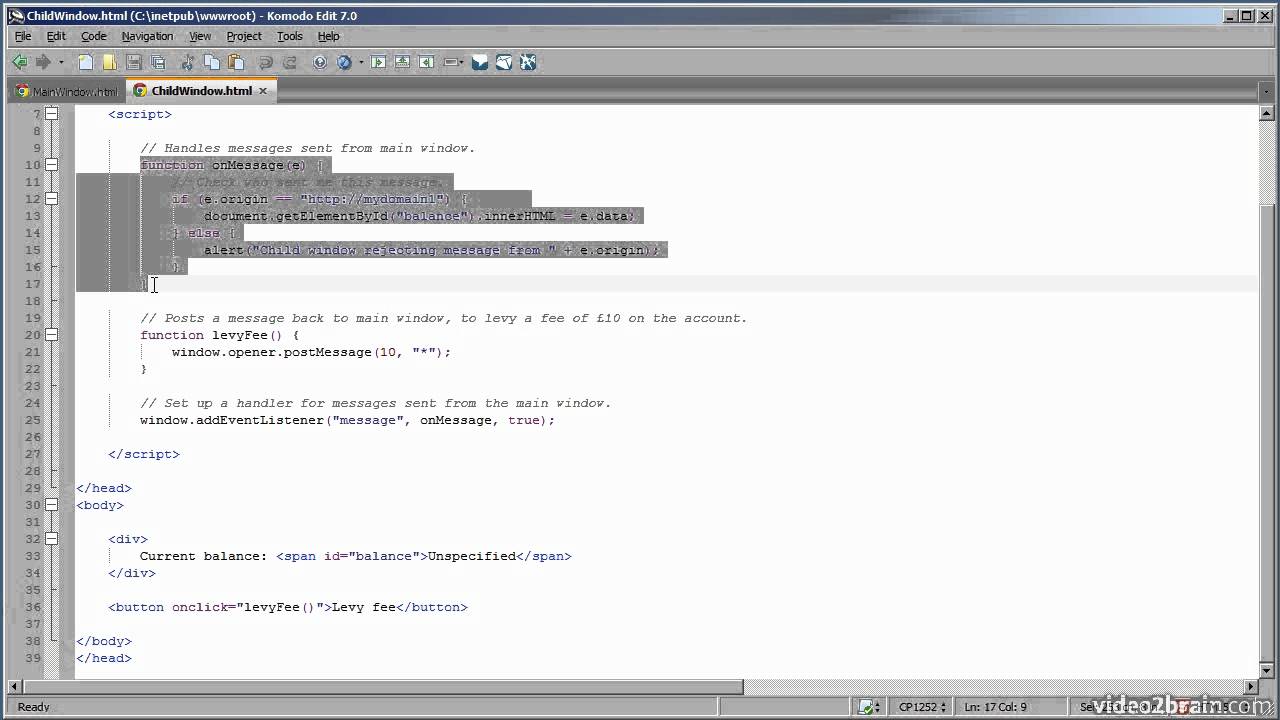Collapse the if block fold at line 12
The image size is (1280, 720).
[51, 199]
